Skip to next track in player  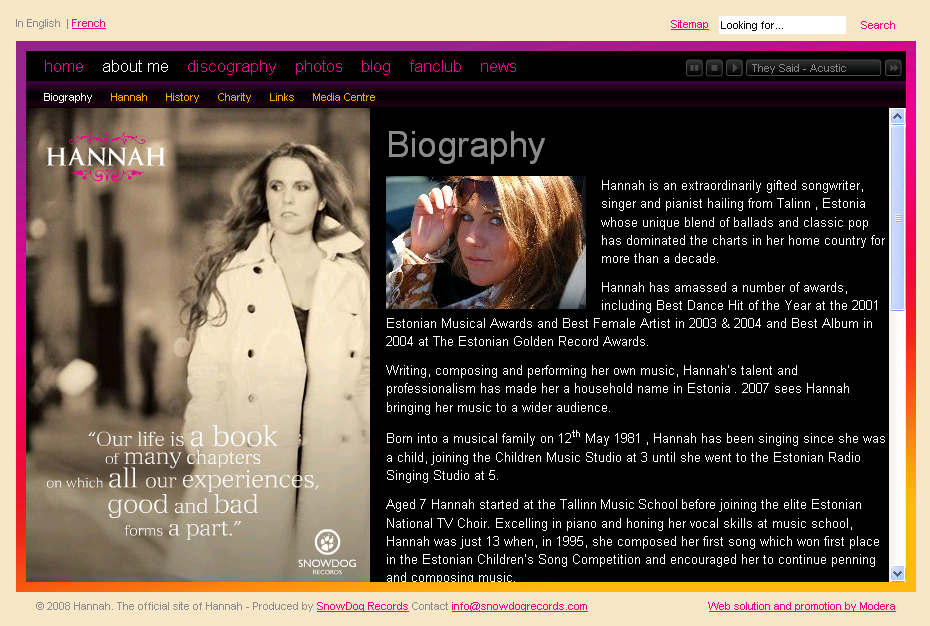[893, 68]
